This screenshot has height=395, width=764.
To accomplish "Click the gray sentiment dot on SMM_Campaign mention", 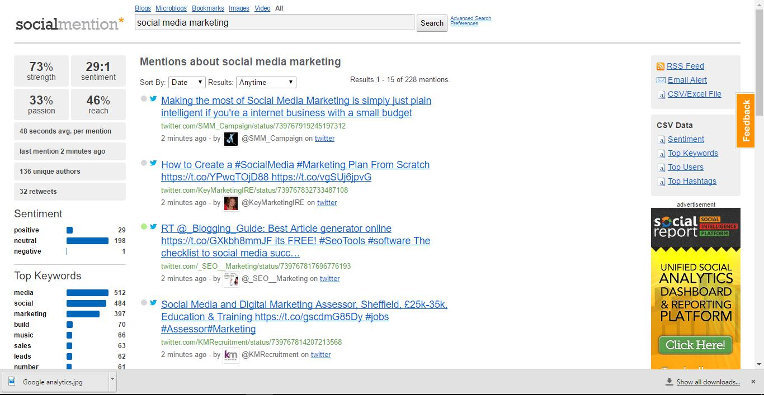I will pyautogui.click(x=144, y=98).
